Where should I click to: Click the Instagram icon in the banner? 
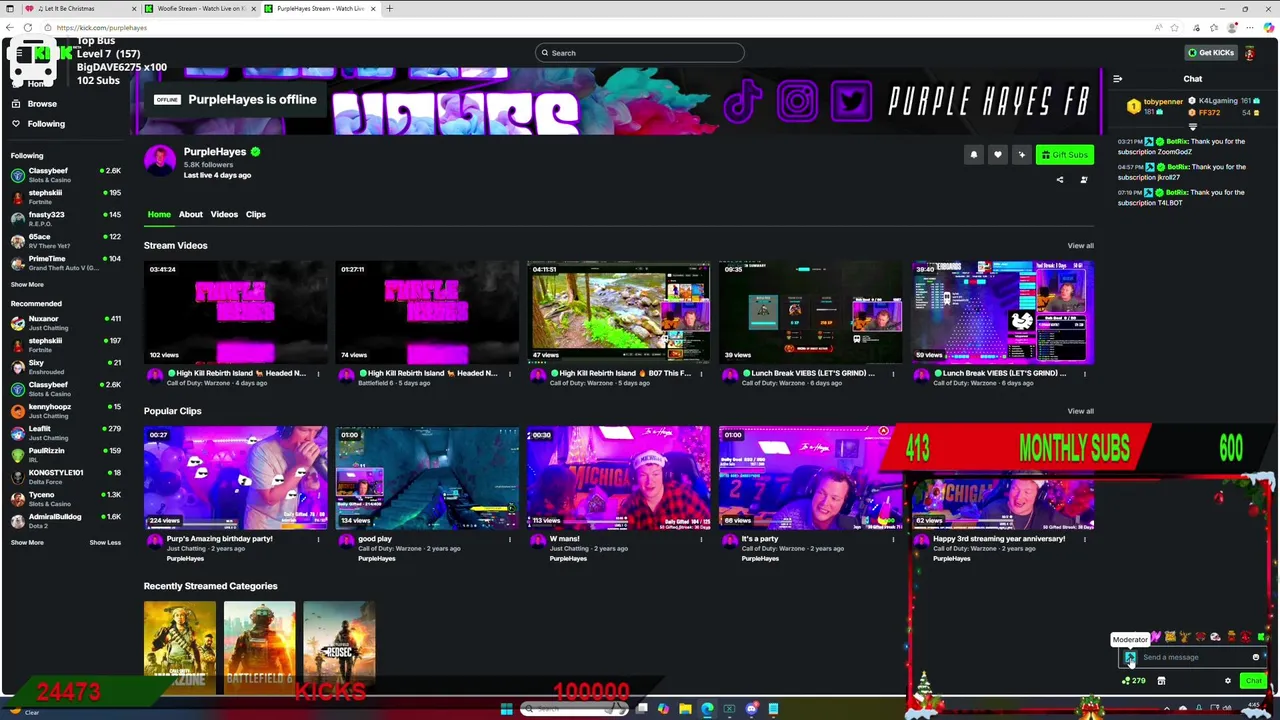pos(797,102)
